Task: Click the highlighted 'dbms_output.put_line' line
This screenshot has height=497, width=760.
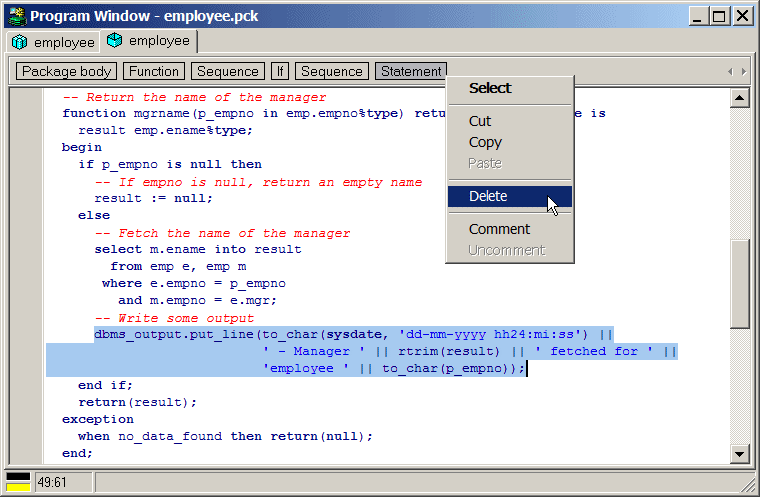Action: 354,335
